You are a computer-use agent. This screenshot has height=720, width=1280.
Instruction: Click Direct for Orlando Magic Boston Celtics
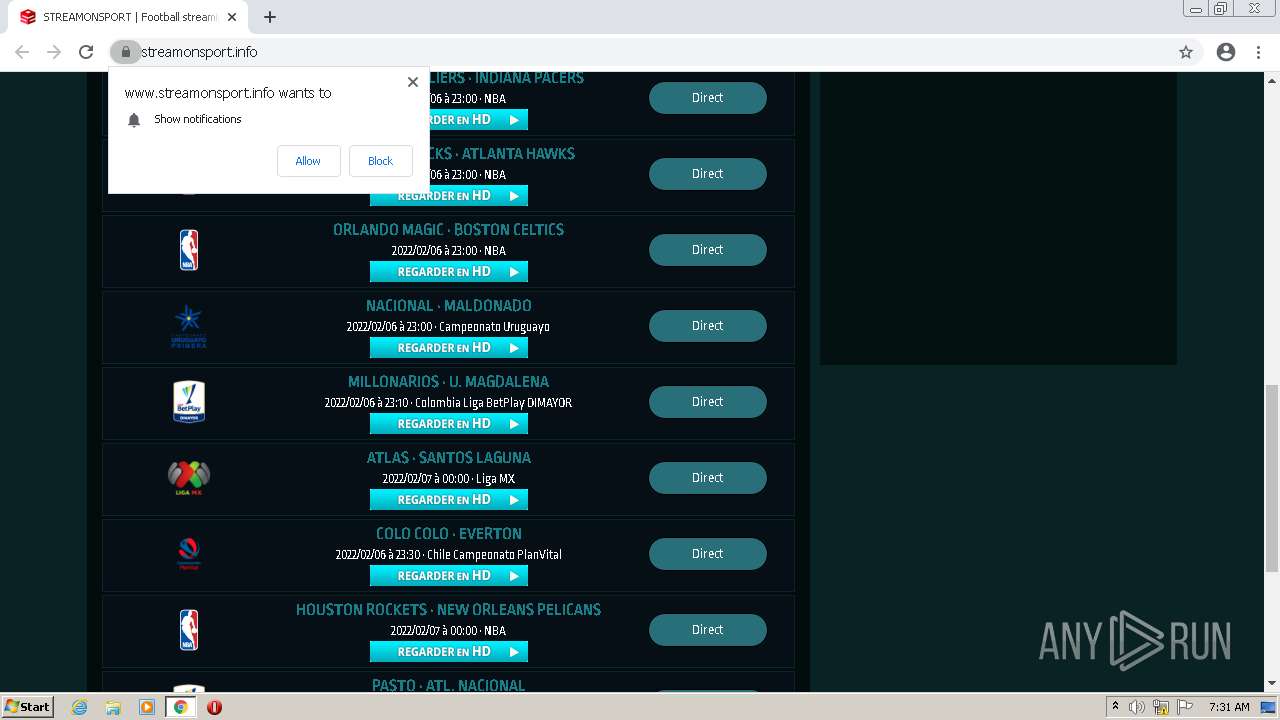coord(707,250)
